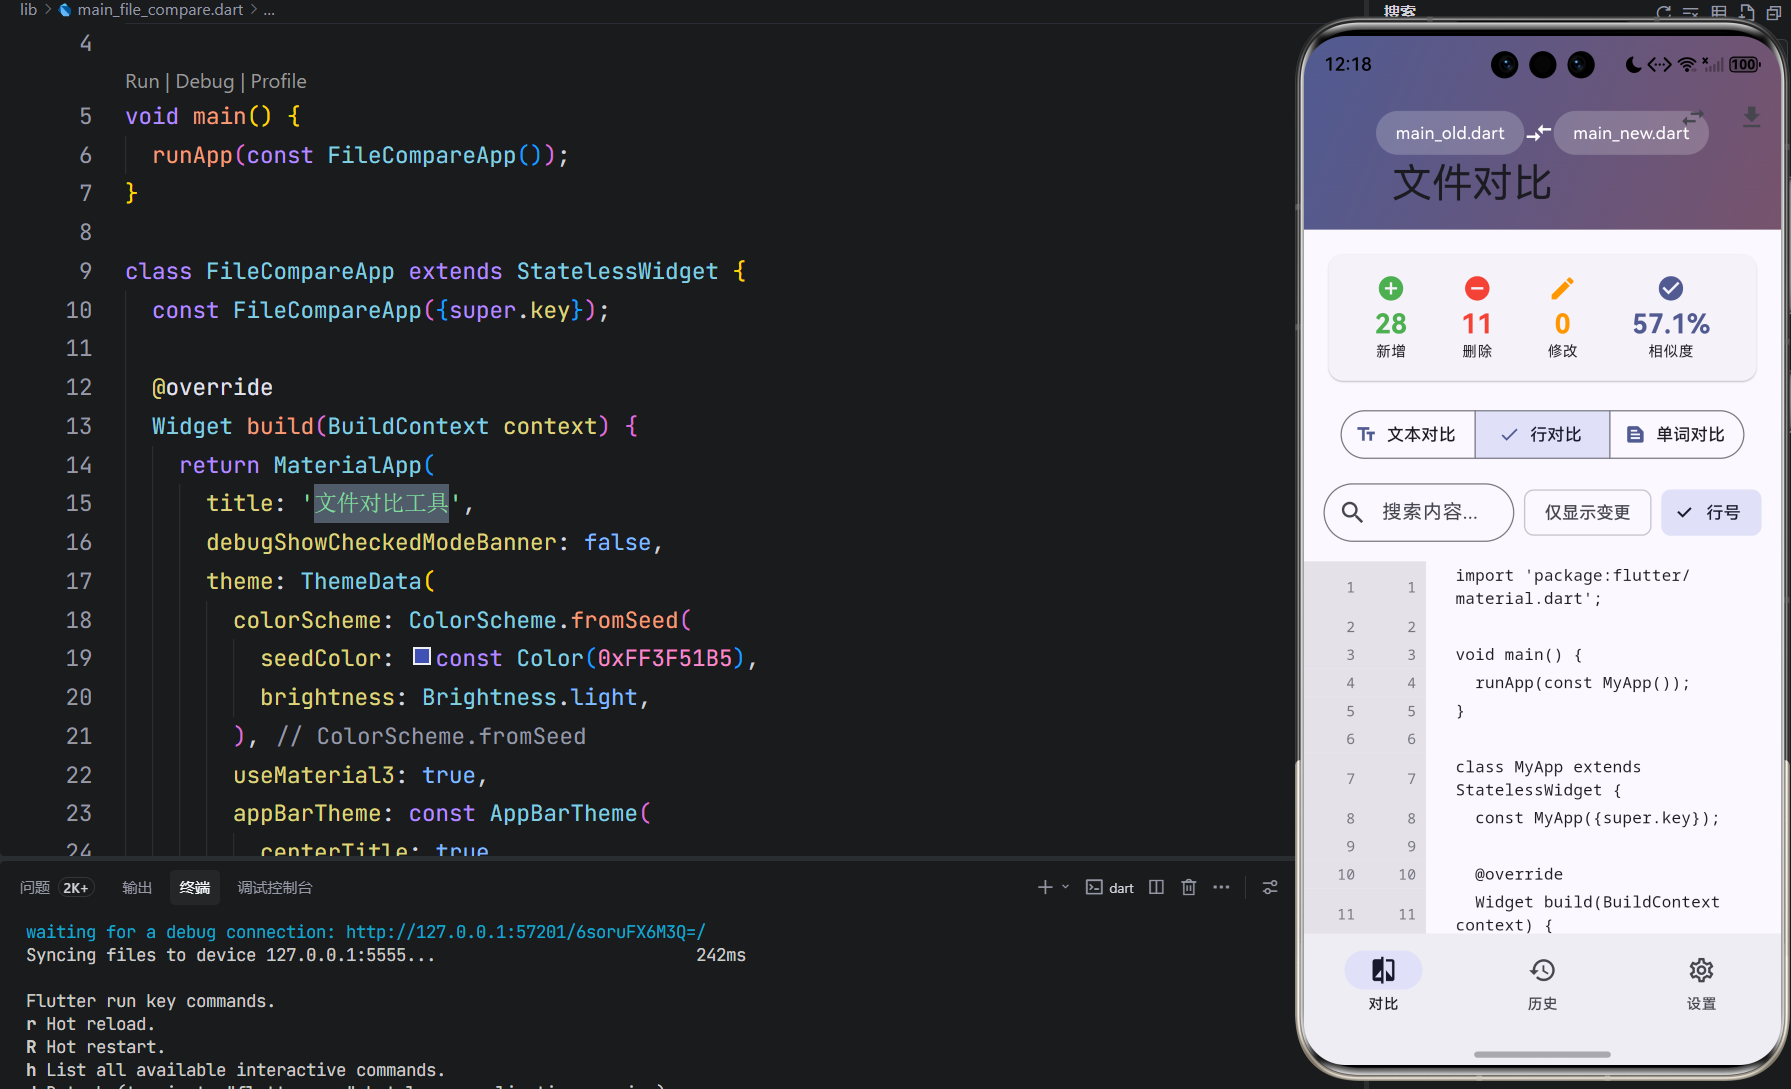Screen dimensions: 1791x1089
Task: Tap the 文件对比 app title
Action: pyautogui.click(x=1472, y=183)
